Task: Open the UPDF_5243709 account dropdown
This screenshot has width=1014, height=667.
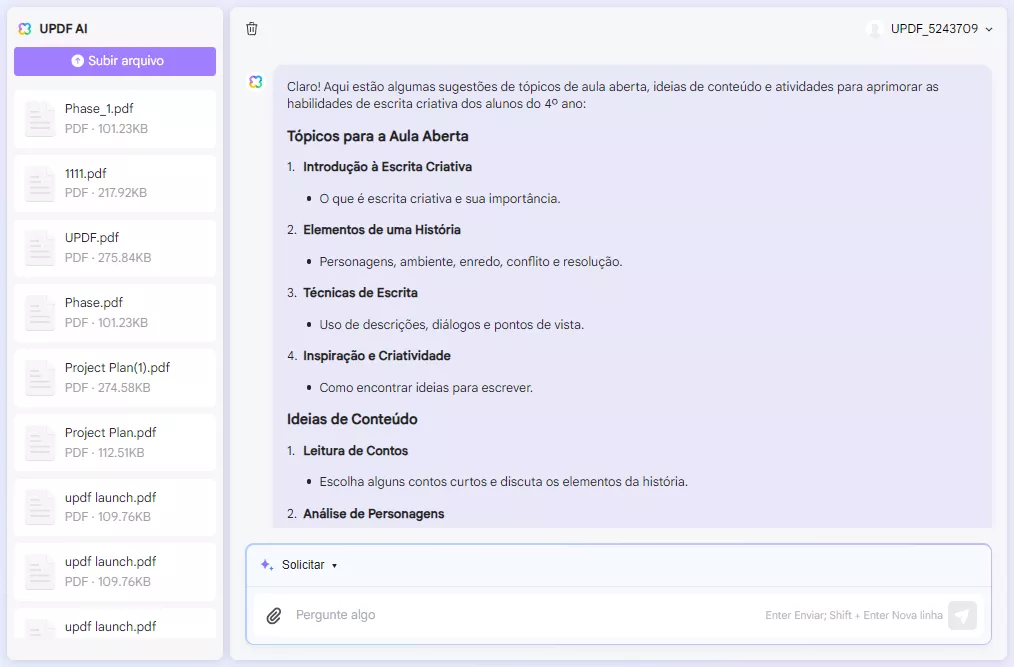Action: (932, 29)
